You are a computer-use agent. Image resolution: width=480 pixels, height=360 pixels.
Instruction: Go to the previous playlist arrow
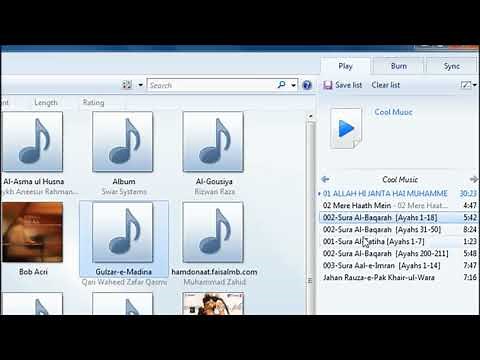click(325, 179)
